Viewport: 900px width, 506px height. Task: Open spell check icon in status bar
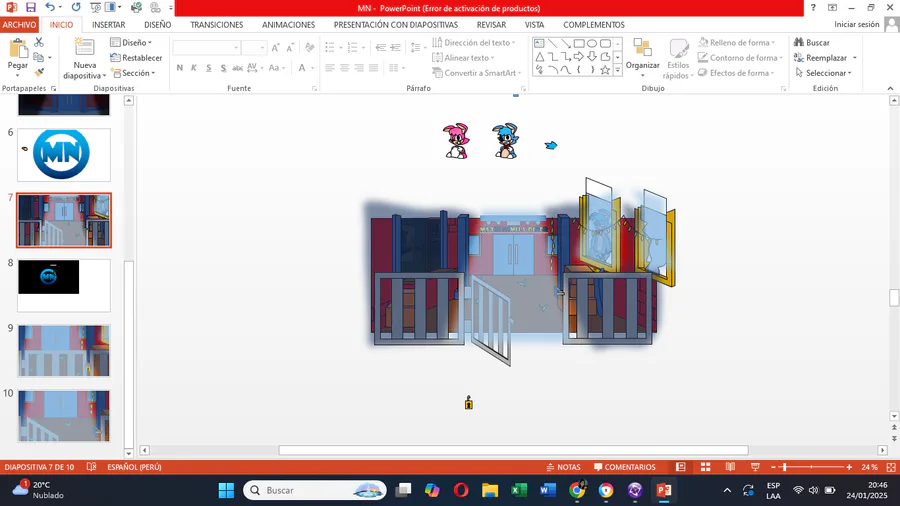pos(91,467)
